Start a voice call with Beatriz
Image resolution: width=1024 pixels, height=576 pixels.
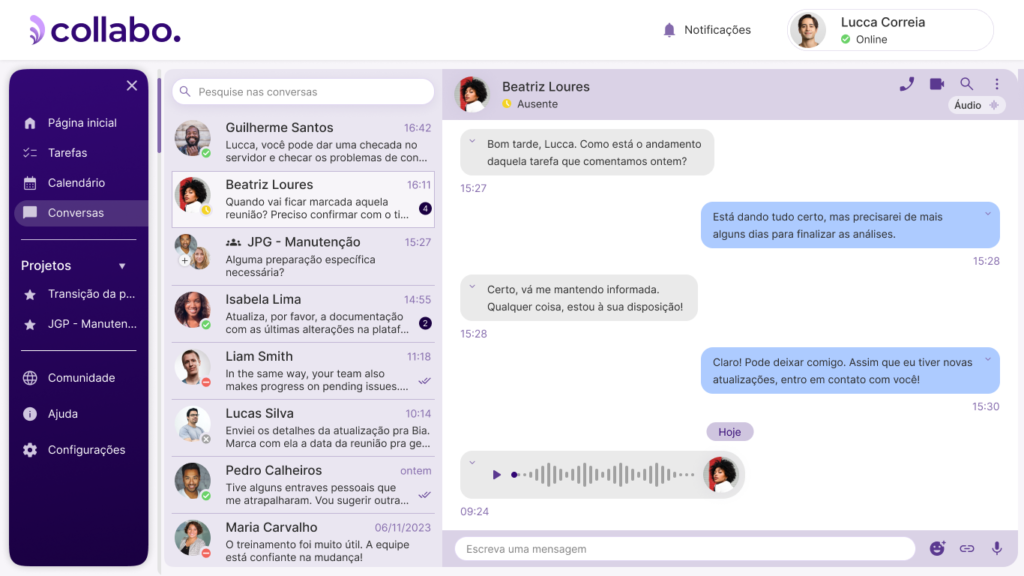coord(906,84)
